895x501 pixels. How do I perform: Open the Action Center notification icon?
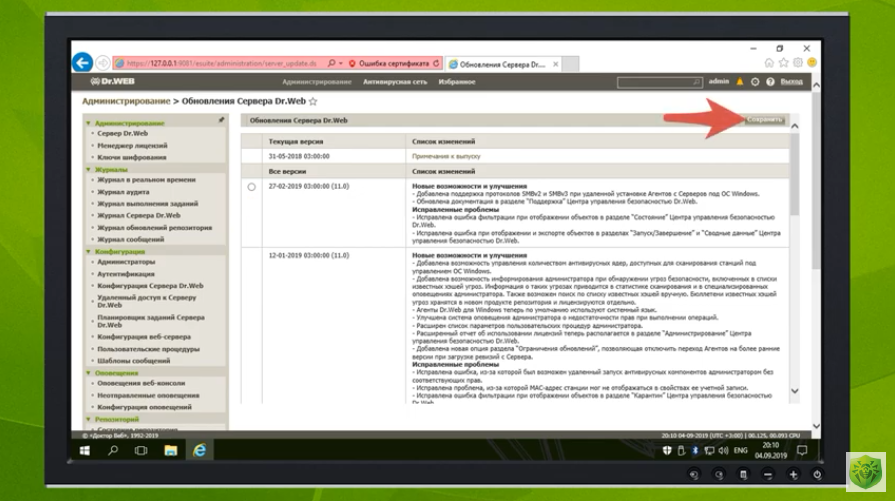pos(802,451)
